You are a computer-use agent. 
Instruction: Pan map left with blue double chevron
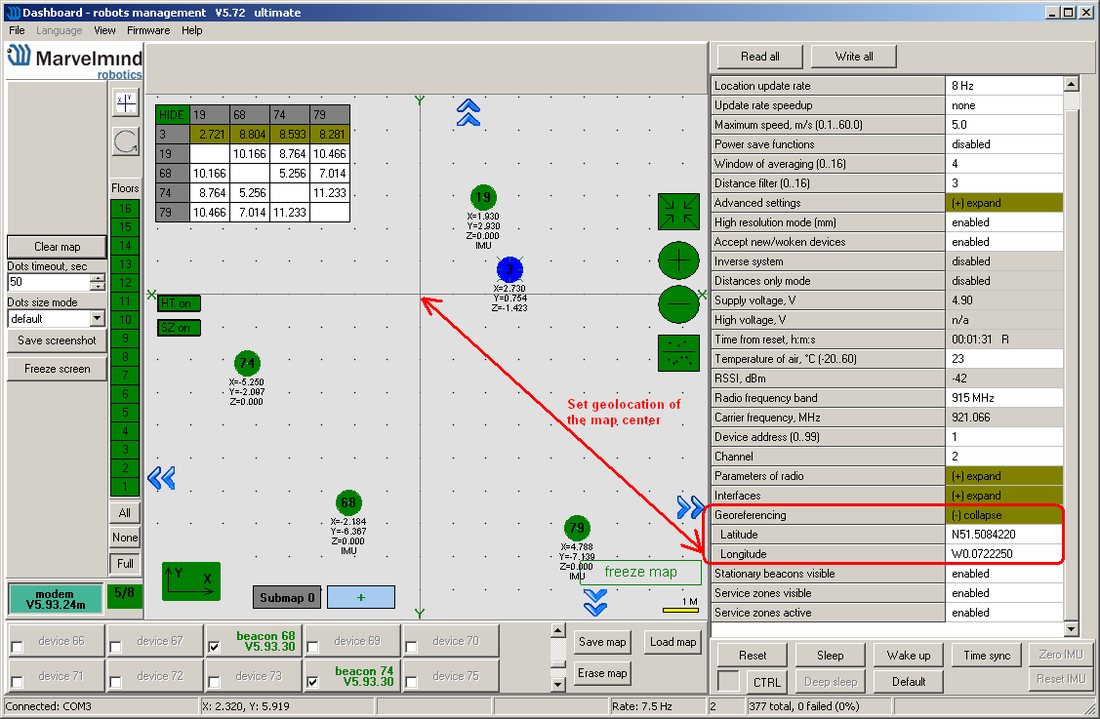coord(161,478)
